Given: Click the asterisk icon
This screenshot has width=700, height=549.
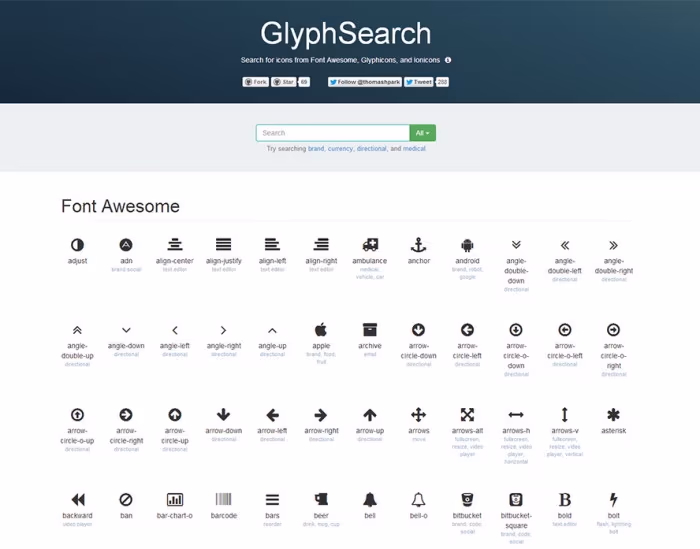Looking at the screenshot, I should coord(613,415).
